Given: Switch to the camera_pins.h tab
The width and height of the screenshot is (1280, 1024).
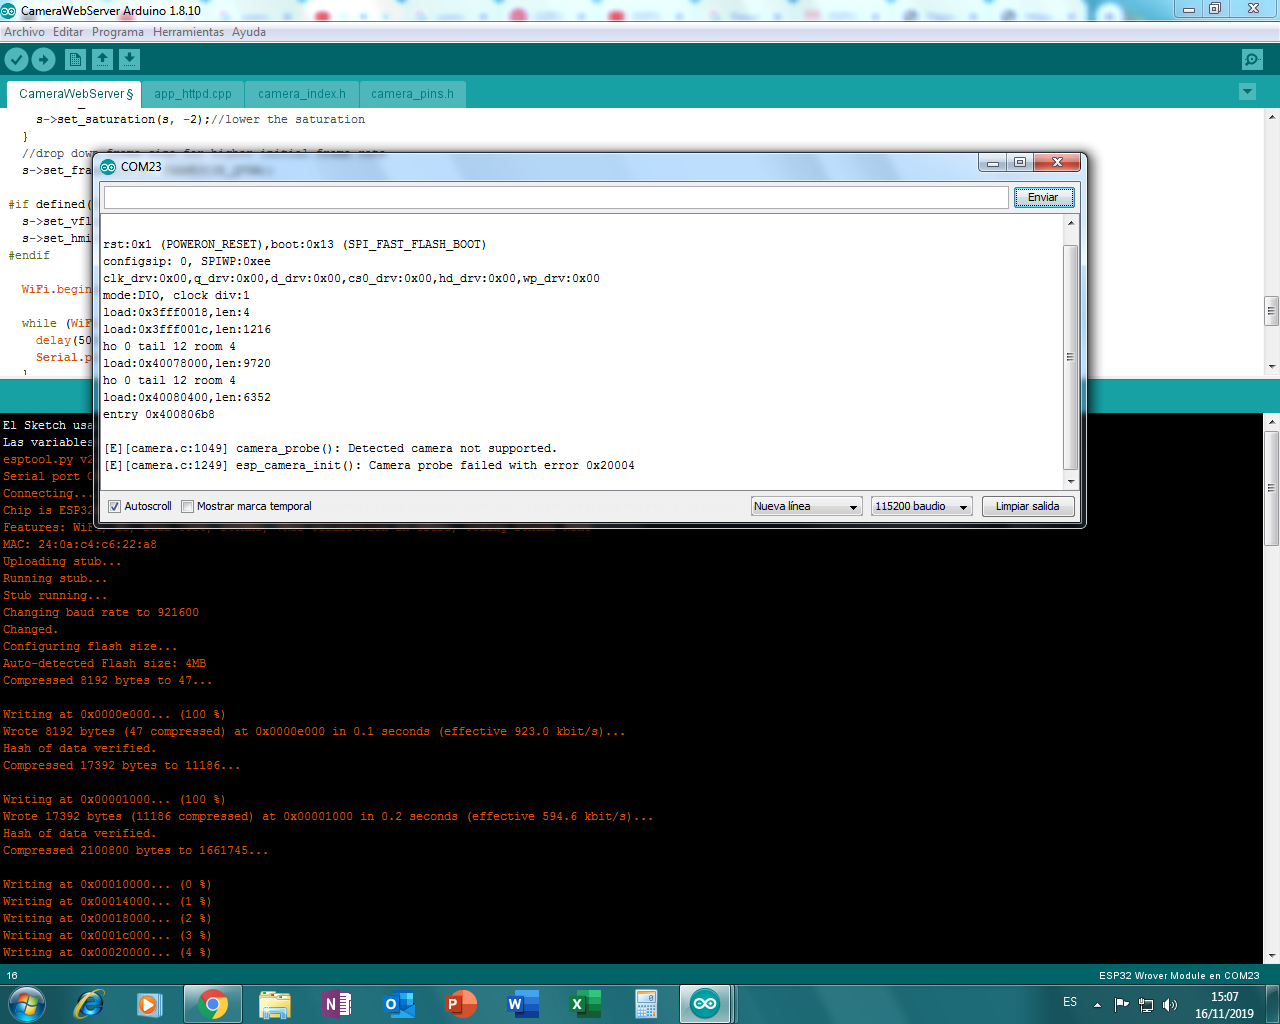Looking at the screenshot, I should pyautogui.click(x=412, y=94).
